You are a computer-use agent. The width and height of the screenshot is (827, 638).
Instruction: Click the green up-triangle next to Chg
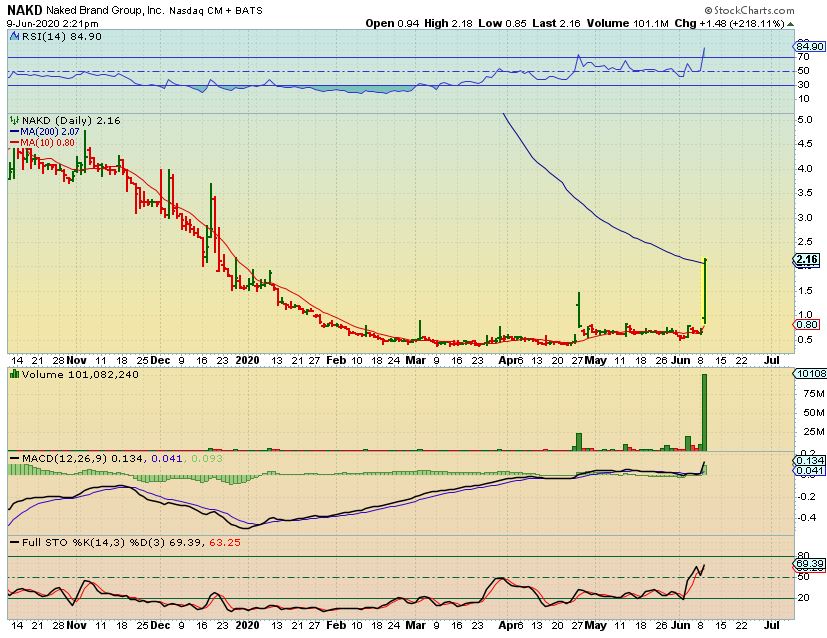click(790, 24)
